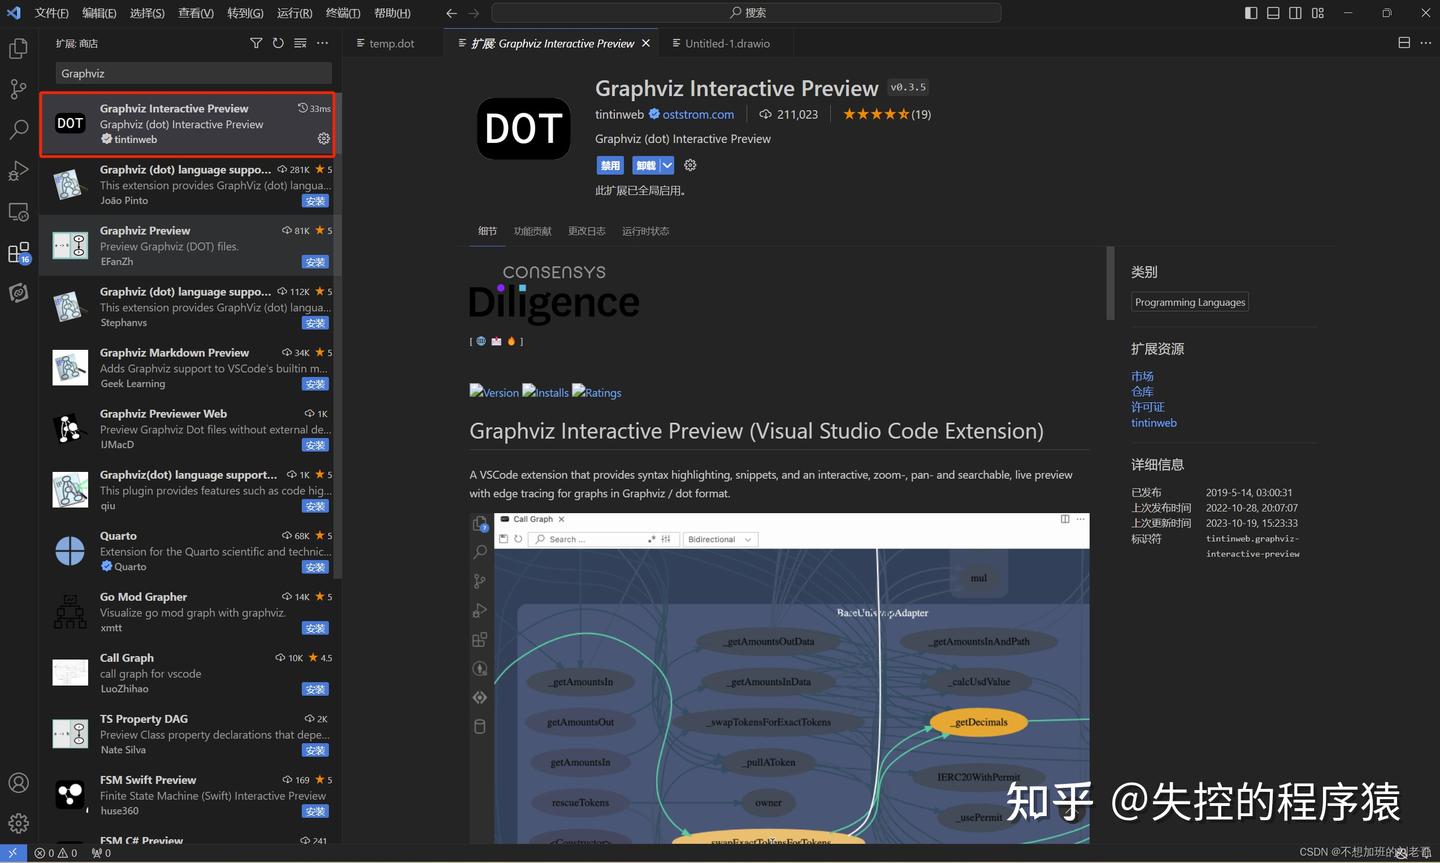The height and width of the screenshot is (863, 1440).
Task: Open Manage gear on Graphviz Interactive Preview entry
Action: tap(323, 138)
